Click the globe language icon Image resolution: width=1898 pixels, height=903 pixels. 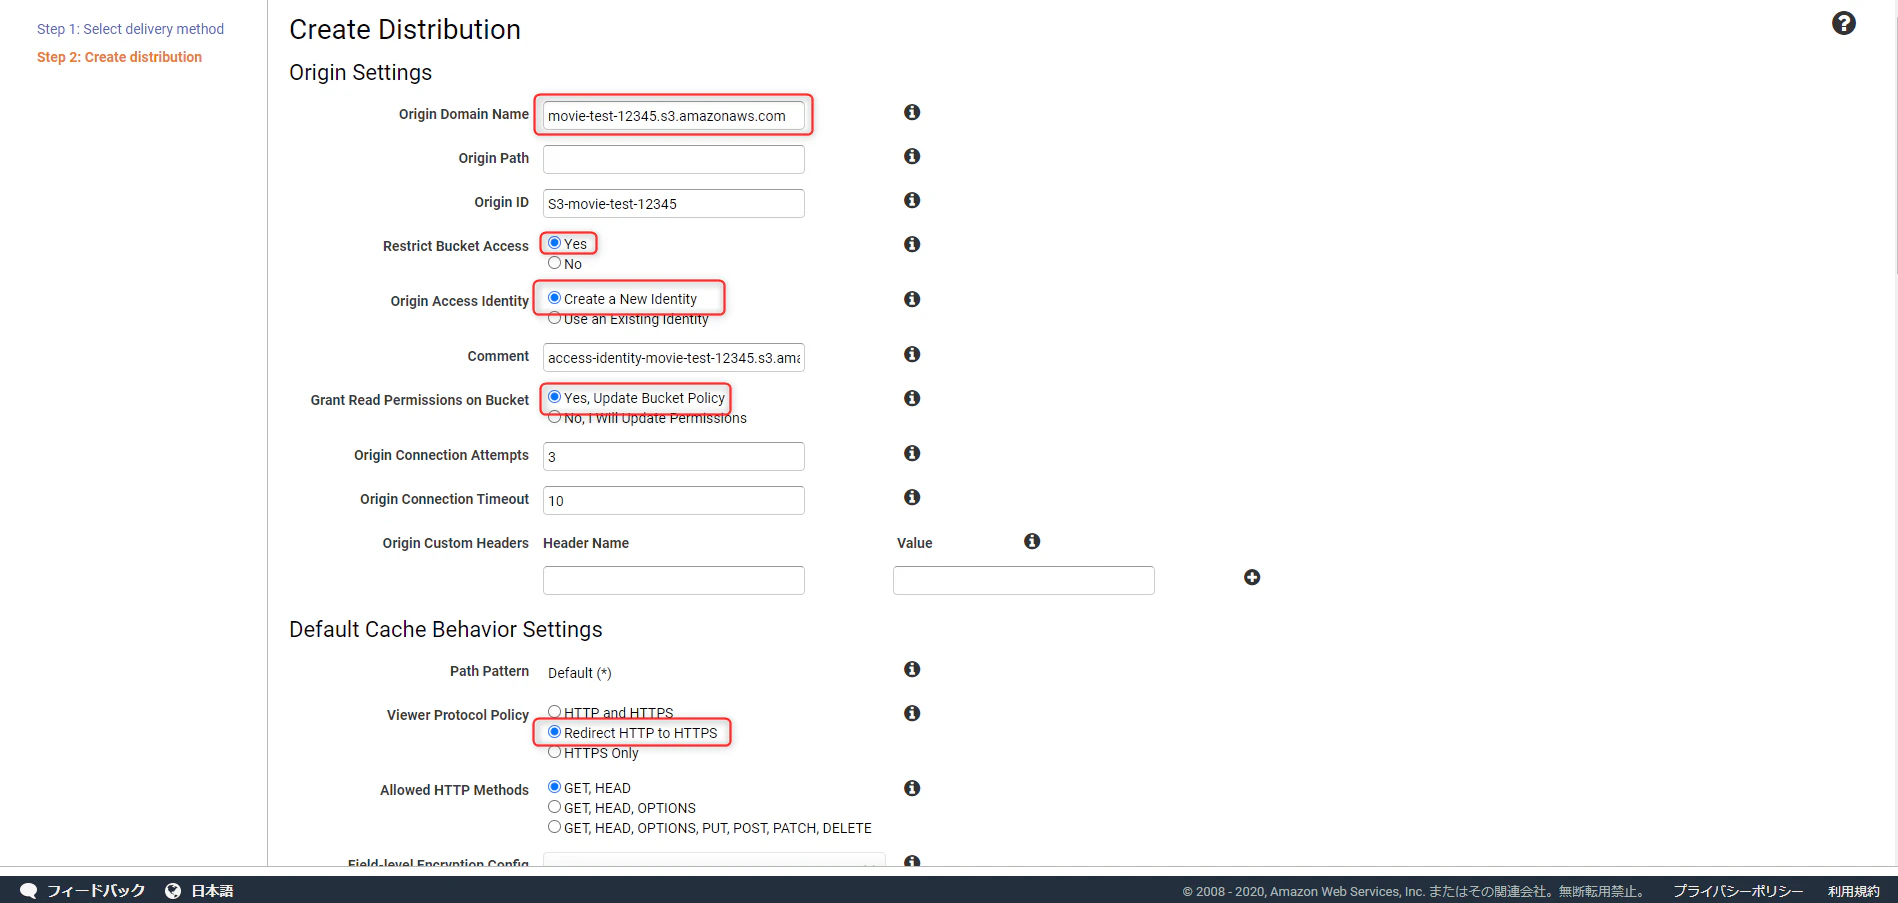173,890
